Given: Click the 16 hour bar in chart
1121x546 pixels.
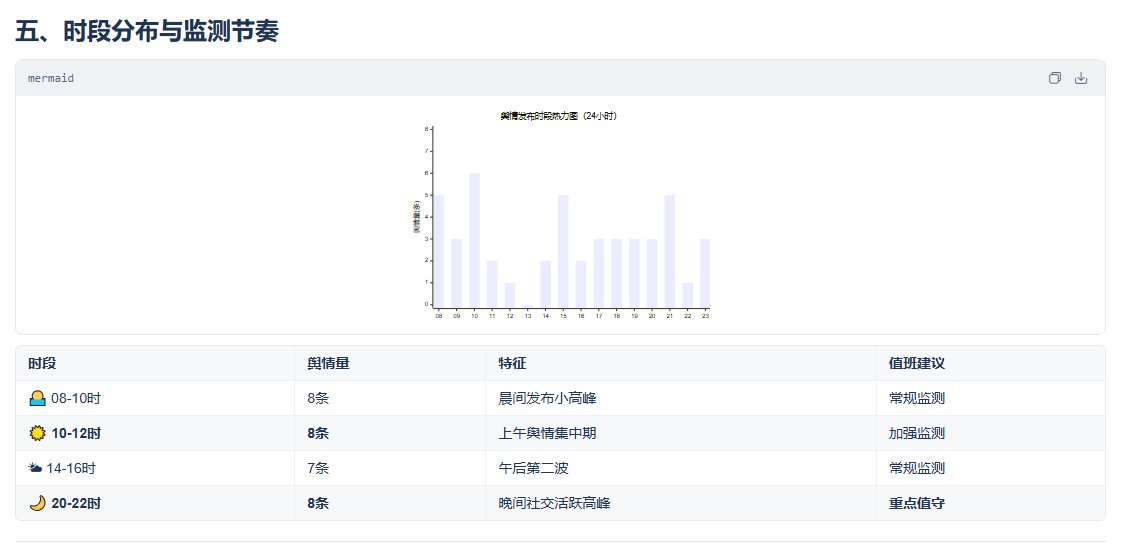Looking at the screenshot, I should tap(581, 284).
